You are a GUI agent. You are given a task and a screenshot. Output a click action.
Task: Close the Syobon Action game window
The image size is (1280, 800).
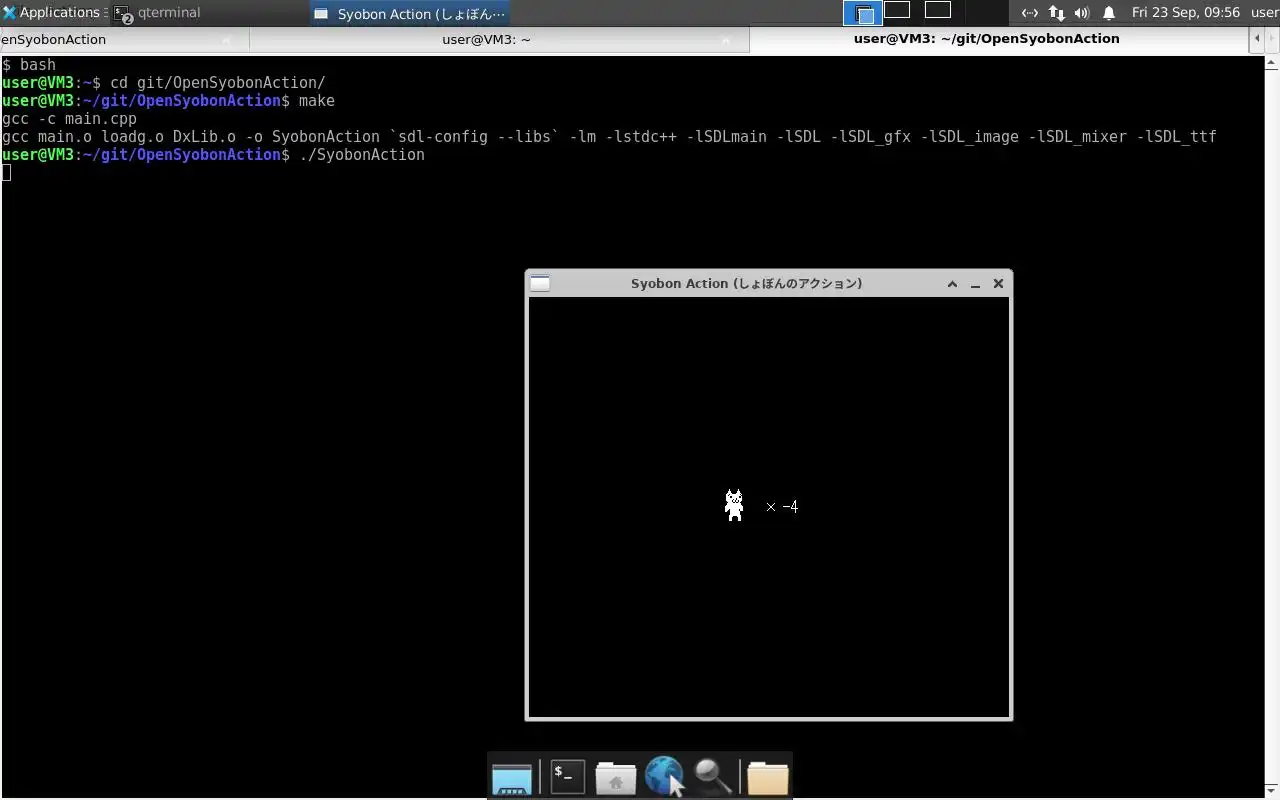tap(998, 284)
